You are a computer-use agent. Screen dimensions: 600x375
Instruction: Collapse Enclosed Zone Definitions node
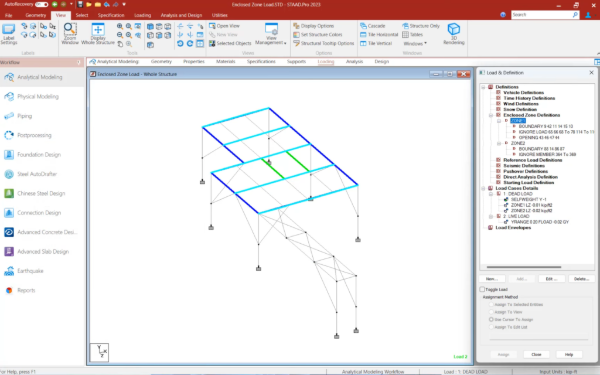(491, 115)
